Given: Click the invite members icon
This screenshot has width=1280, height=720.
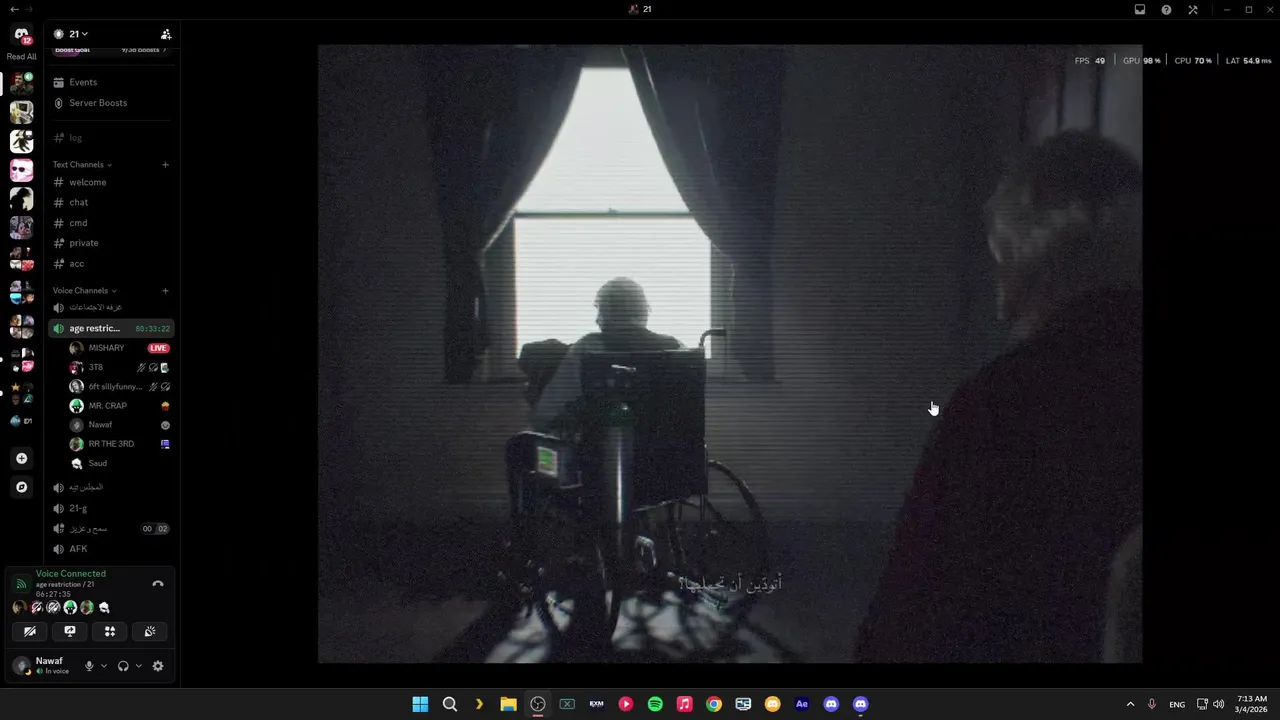Looking at the screenshot, I should [166, 34].
